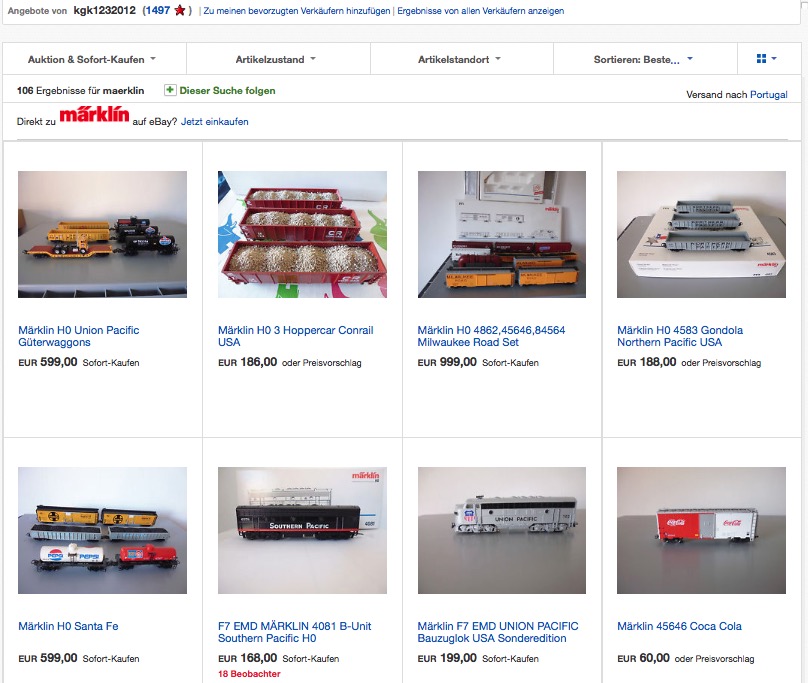Click Jetzt einkaufen link
The height and width of the screenshot is (683, 808).
214,122
